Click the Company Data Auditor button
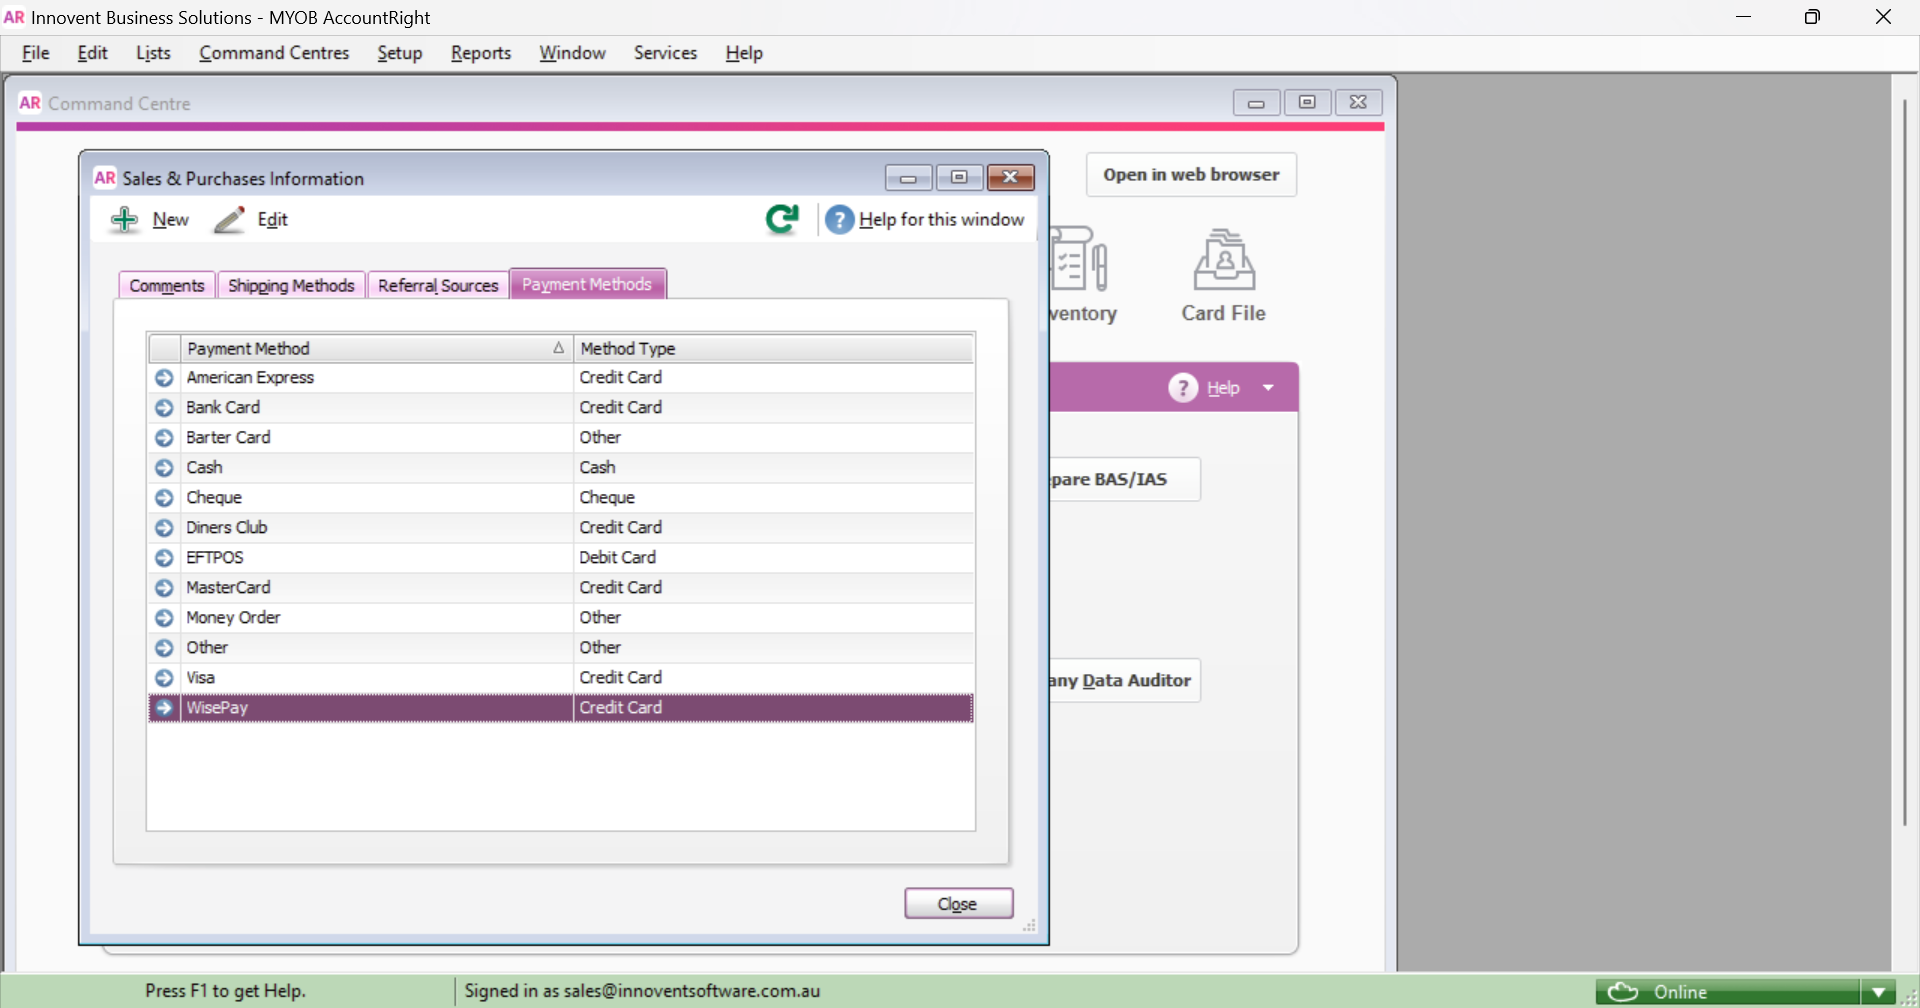 point(1124,680)
